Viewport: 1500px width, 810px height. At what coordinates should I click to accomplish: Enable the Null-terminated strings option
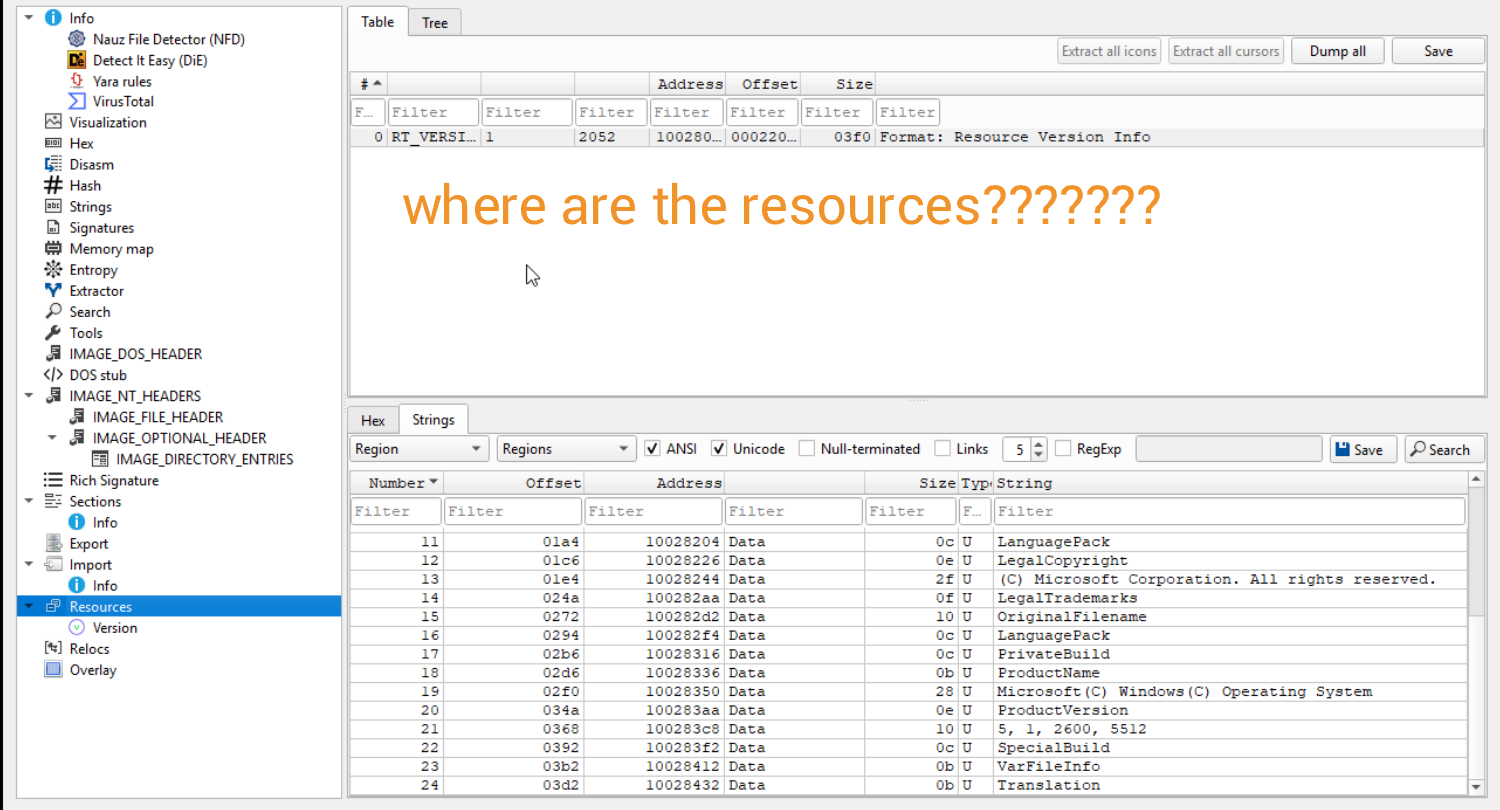807,448
